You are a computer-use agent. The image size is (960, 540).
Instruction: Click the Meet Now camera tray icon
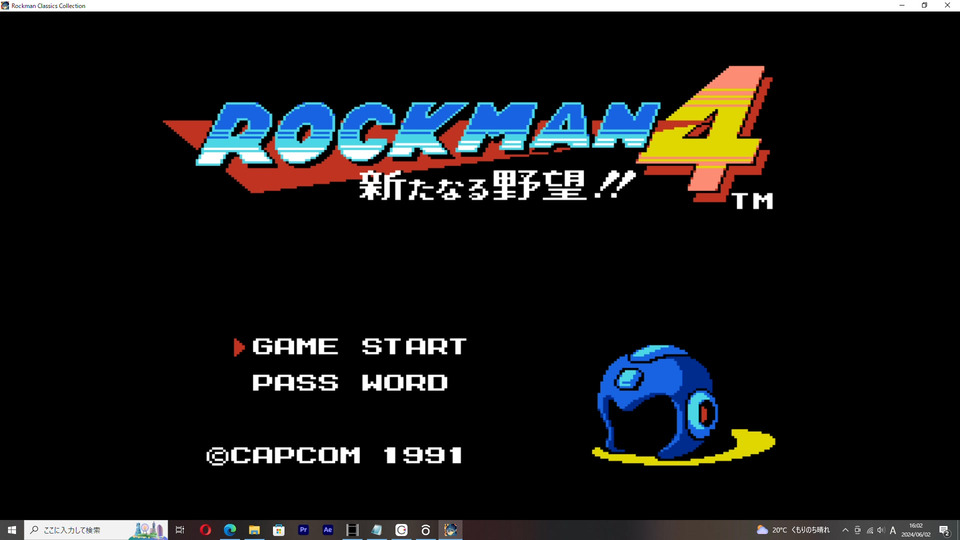(857, 530)
